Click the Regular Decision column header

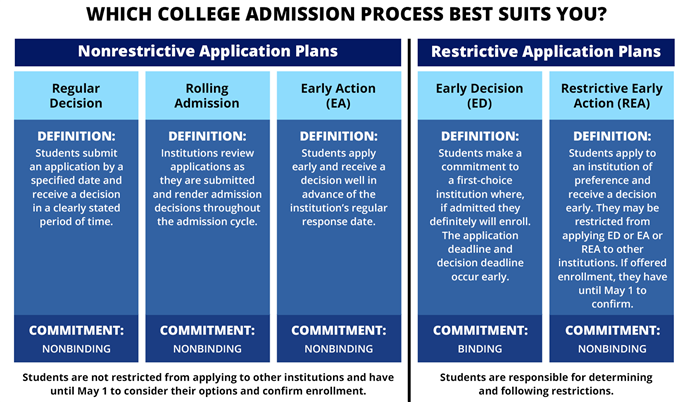tap(76, 95)
